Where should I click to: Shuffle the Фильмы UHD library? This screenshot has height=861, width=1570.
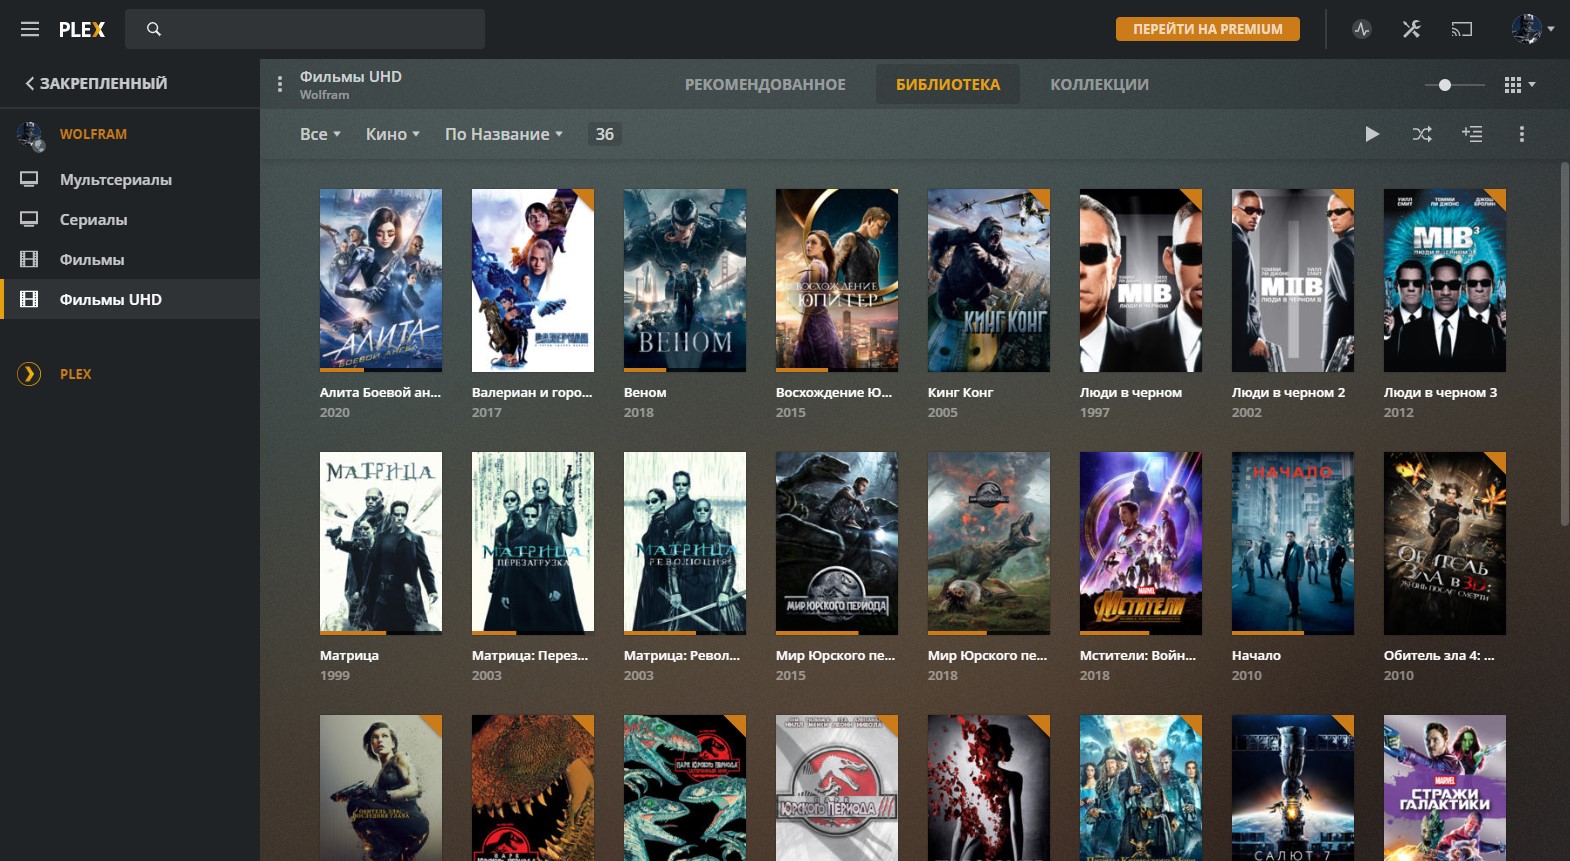coord(1421,134)
